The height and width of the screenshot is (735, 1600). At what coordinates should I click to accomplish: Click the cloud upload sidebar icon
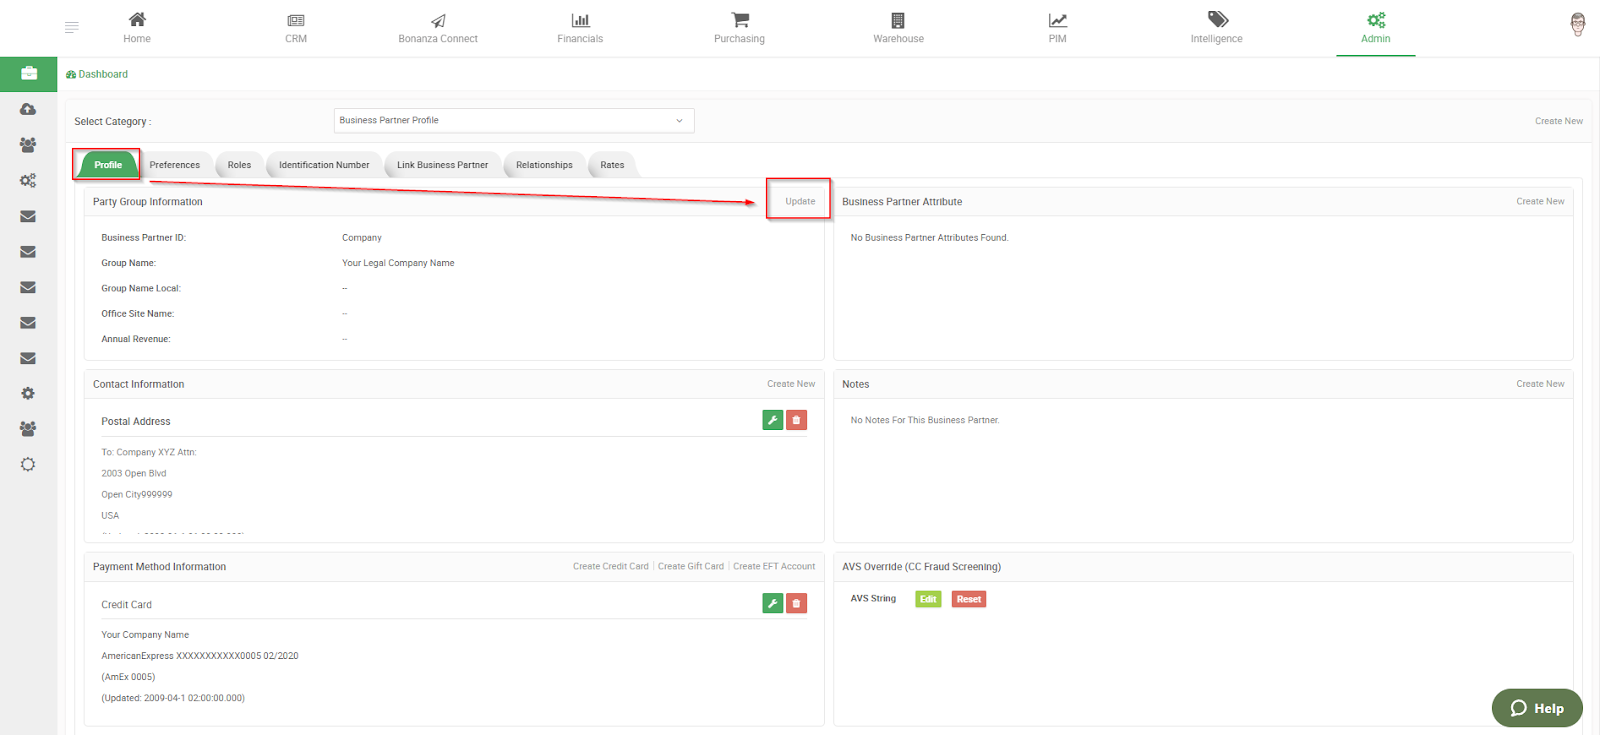click(28, 109)
